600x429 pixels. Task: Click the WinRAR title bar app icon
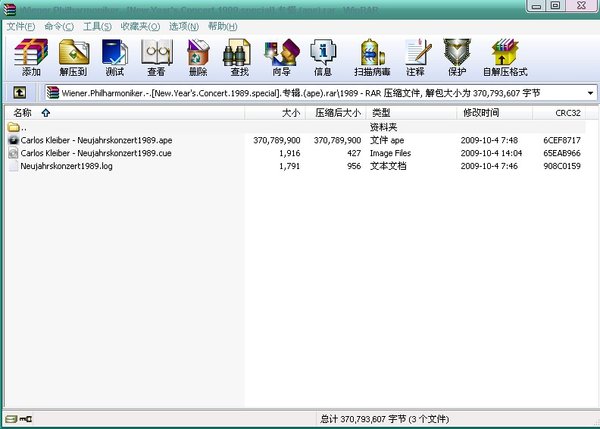coord(9,9)
